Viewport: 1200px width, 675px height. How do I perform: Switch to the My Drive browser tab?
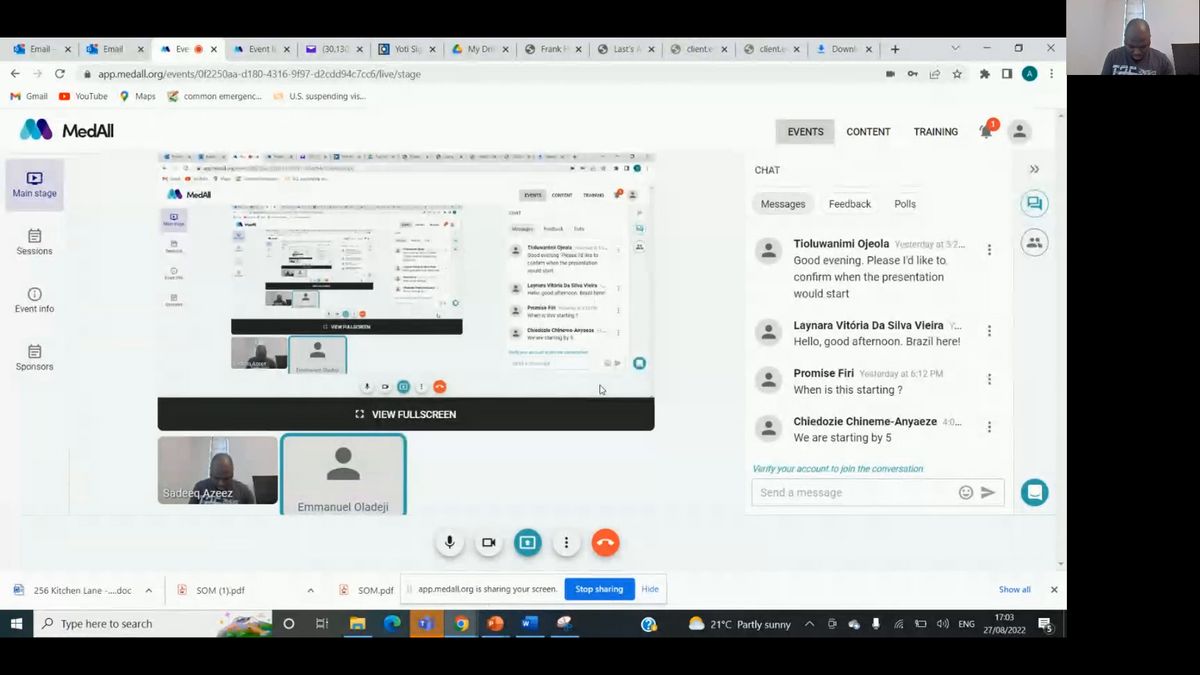pyautogui.click(x=480, y=49)
